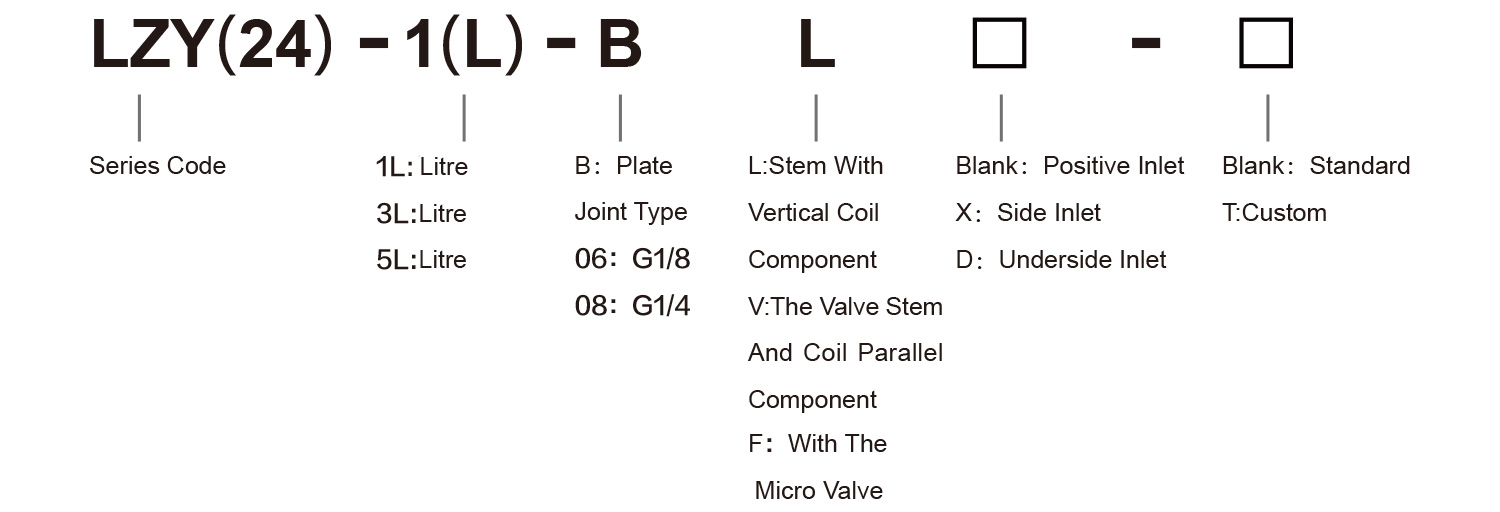Click the T:Custom option text
Image resolution: width=1500 pixels, height=512 pixels.
(x=1274, y=213)
